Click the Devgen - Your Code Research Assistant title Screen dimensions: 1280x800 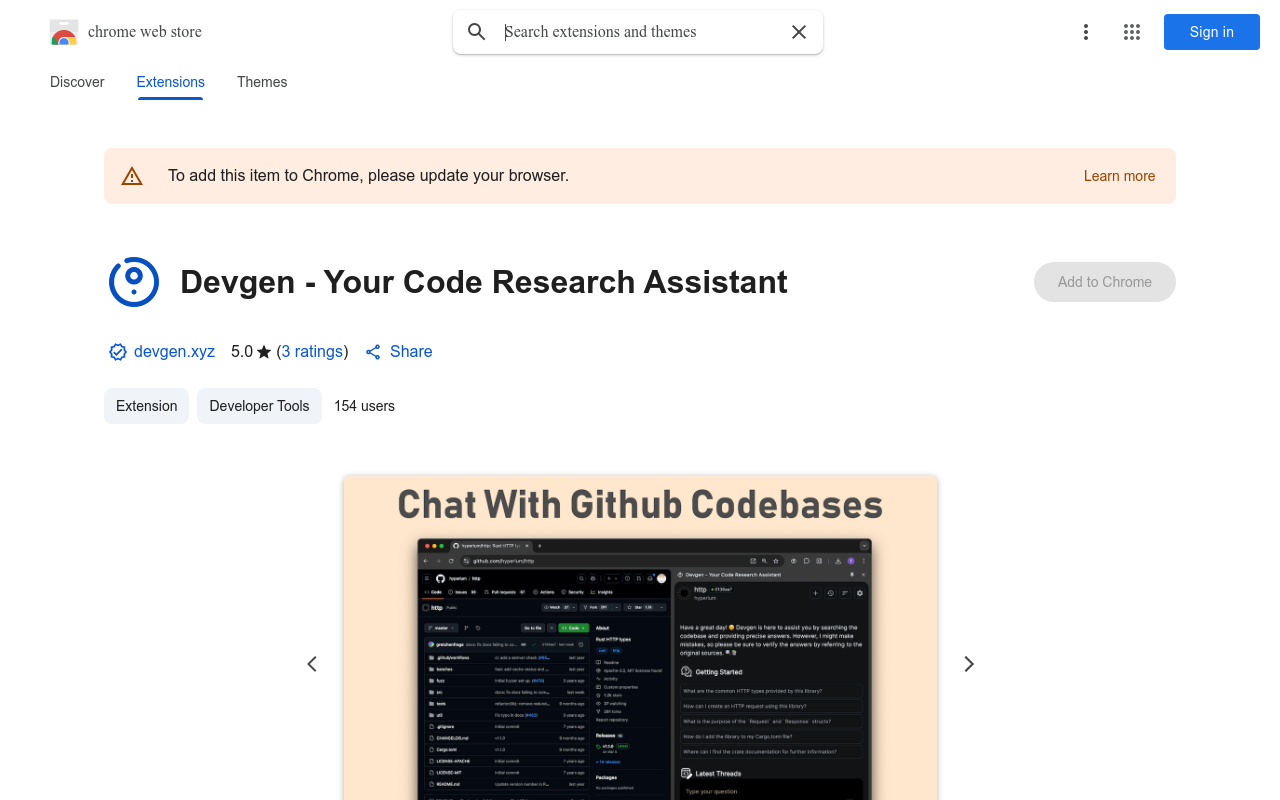tap(484, 282)
